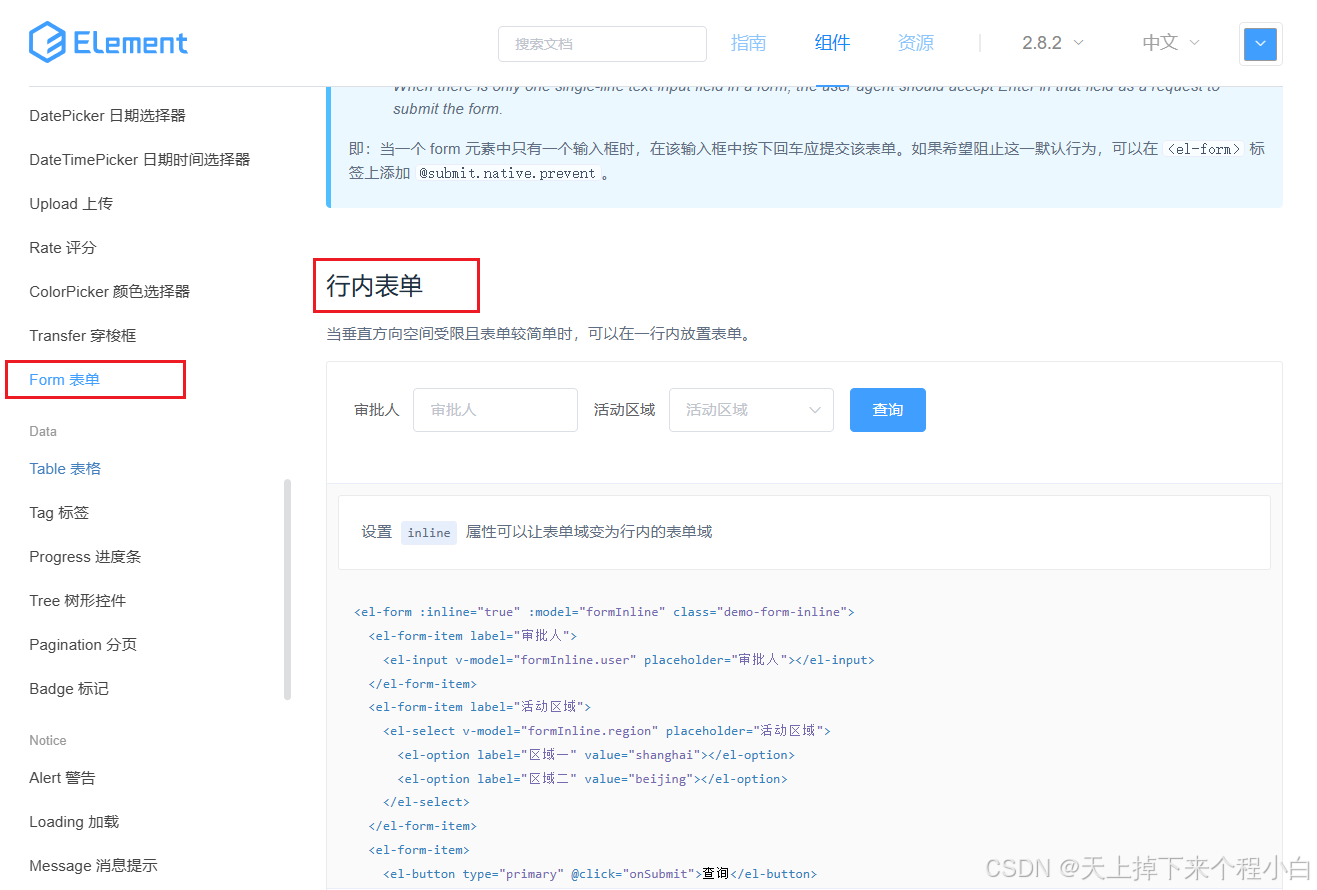Open the 资源 nav tab
The width and height of the screenshot is (1317, 890).
tap(915, 43)
